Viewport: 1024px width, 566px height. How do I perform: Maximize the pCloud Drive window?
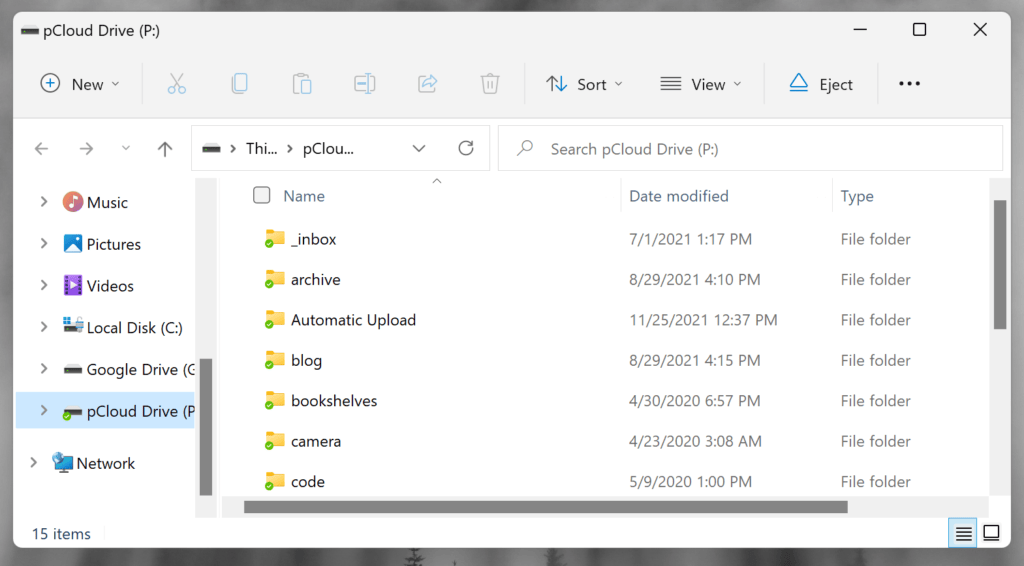920,29
